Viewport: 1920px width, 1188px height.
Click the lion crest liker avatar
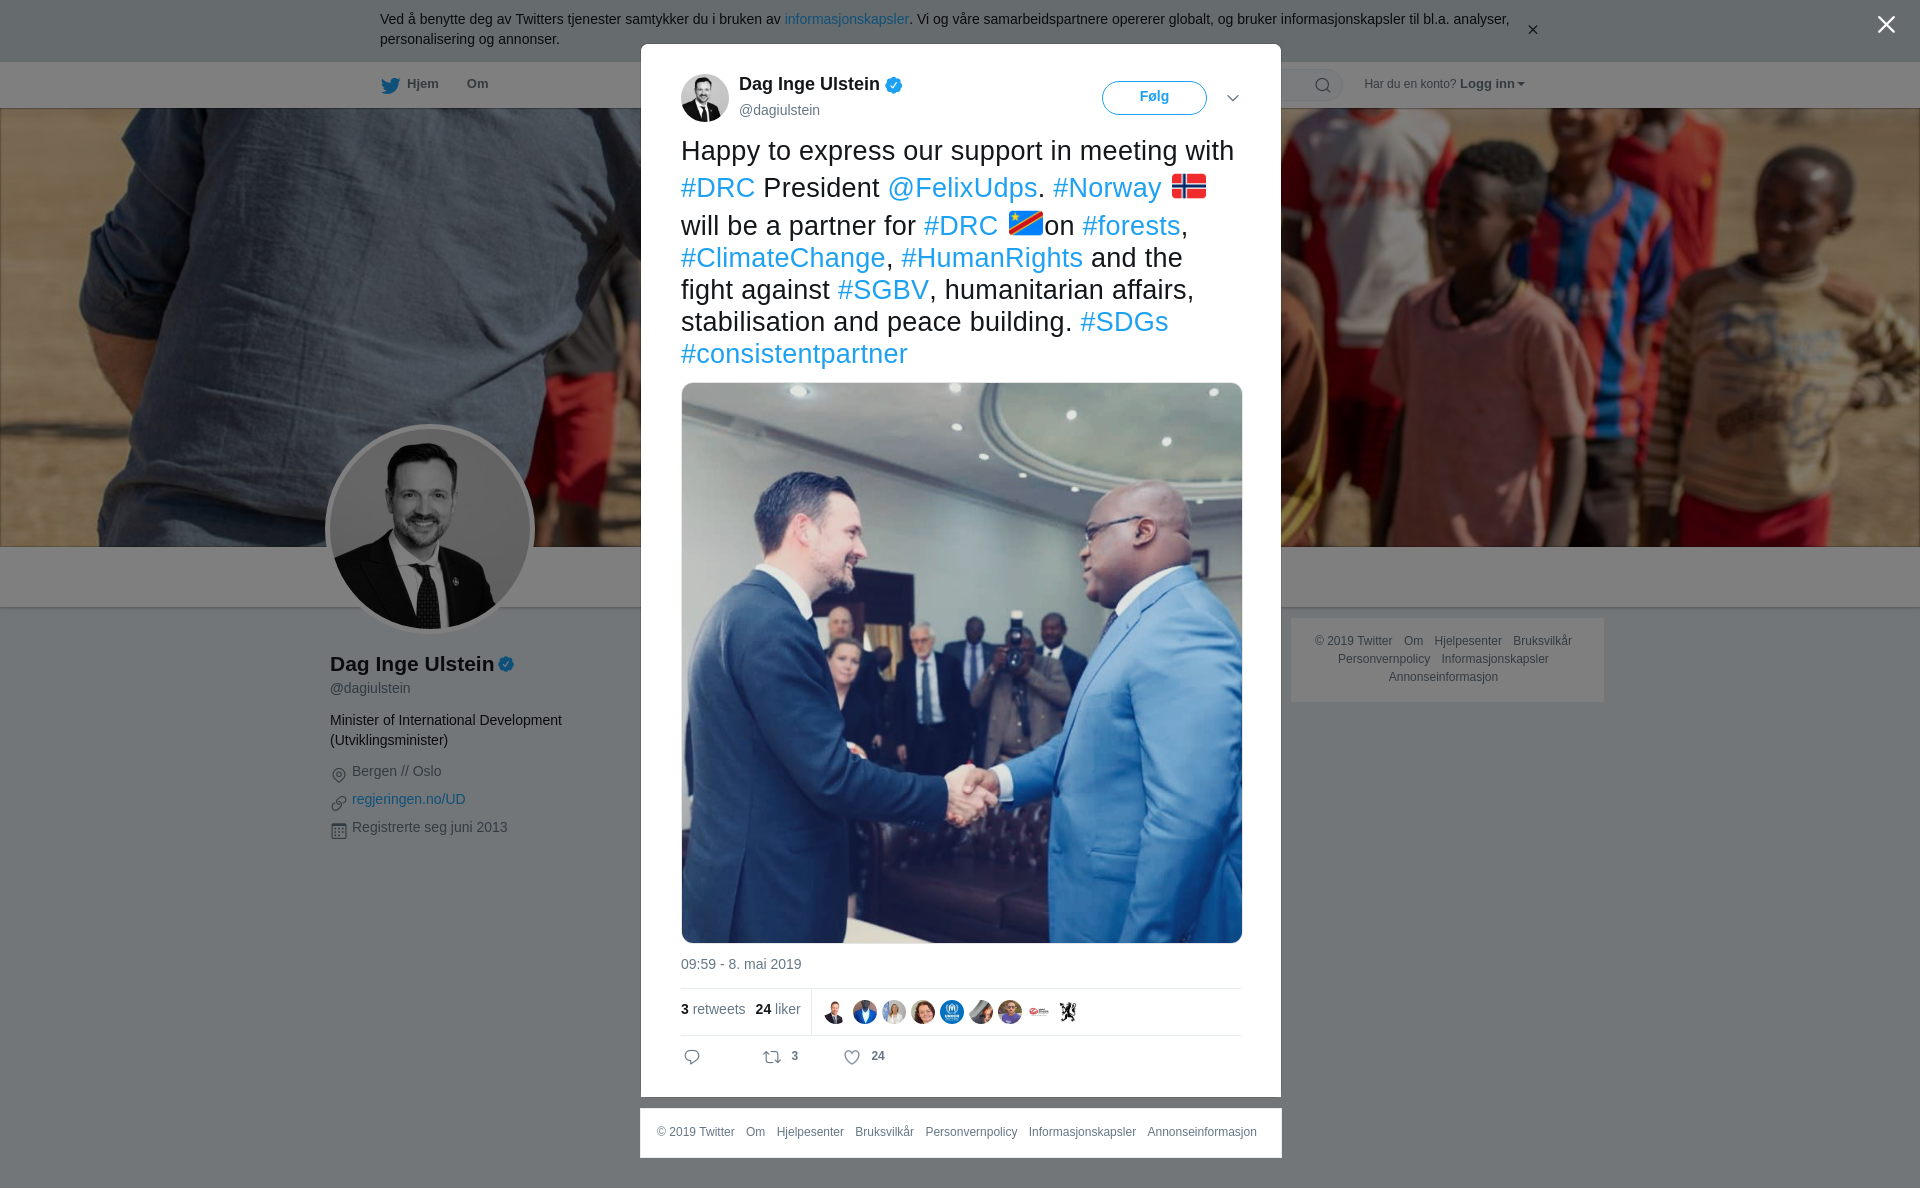1068,1012
